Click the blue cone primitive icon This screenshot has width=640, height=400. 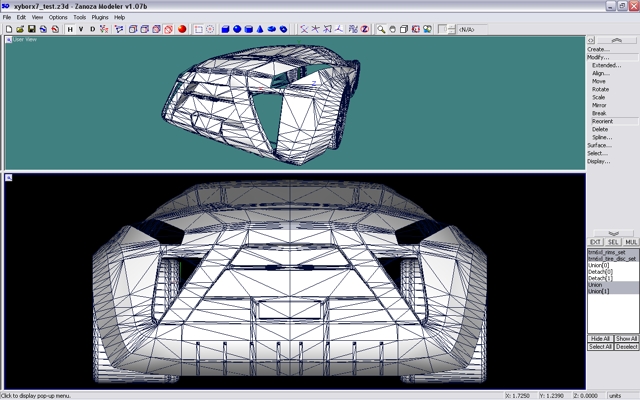coord(260,29)
